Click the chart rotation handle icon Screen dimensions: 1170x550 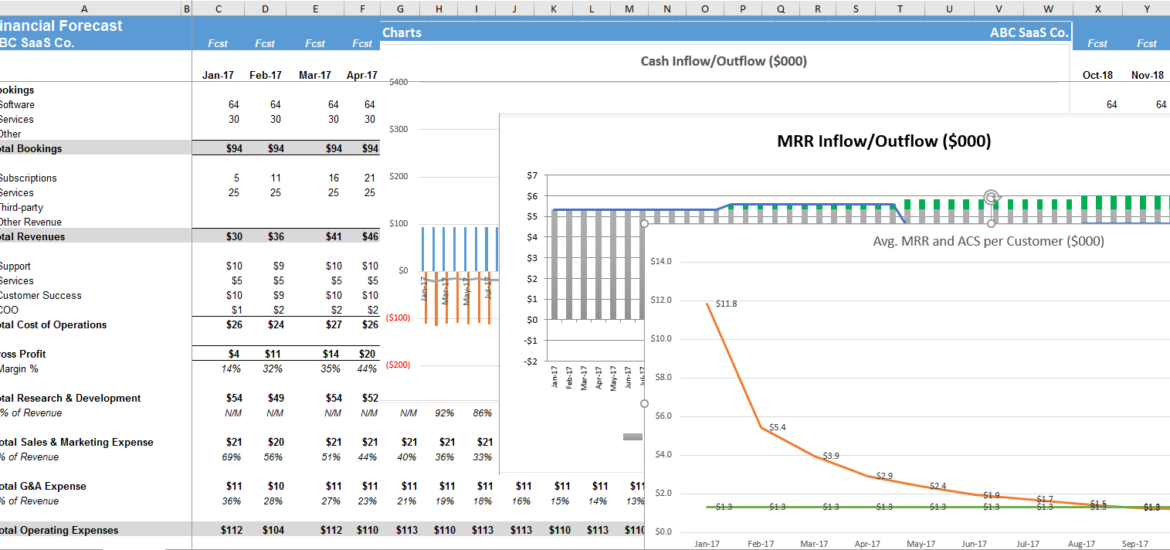pyautogui.click(x=991, y=197)
